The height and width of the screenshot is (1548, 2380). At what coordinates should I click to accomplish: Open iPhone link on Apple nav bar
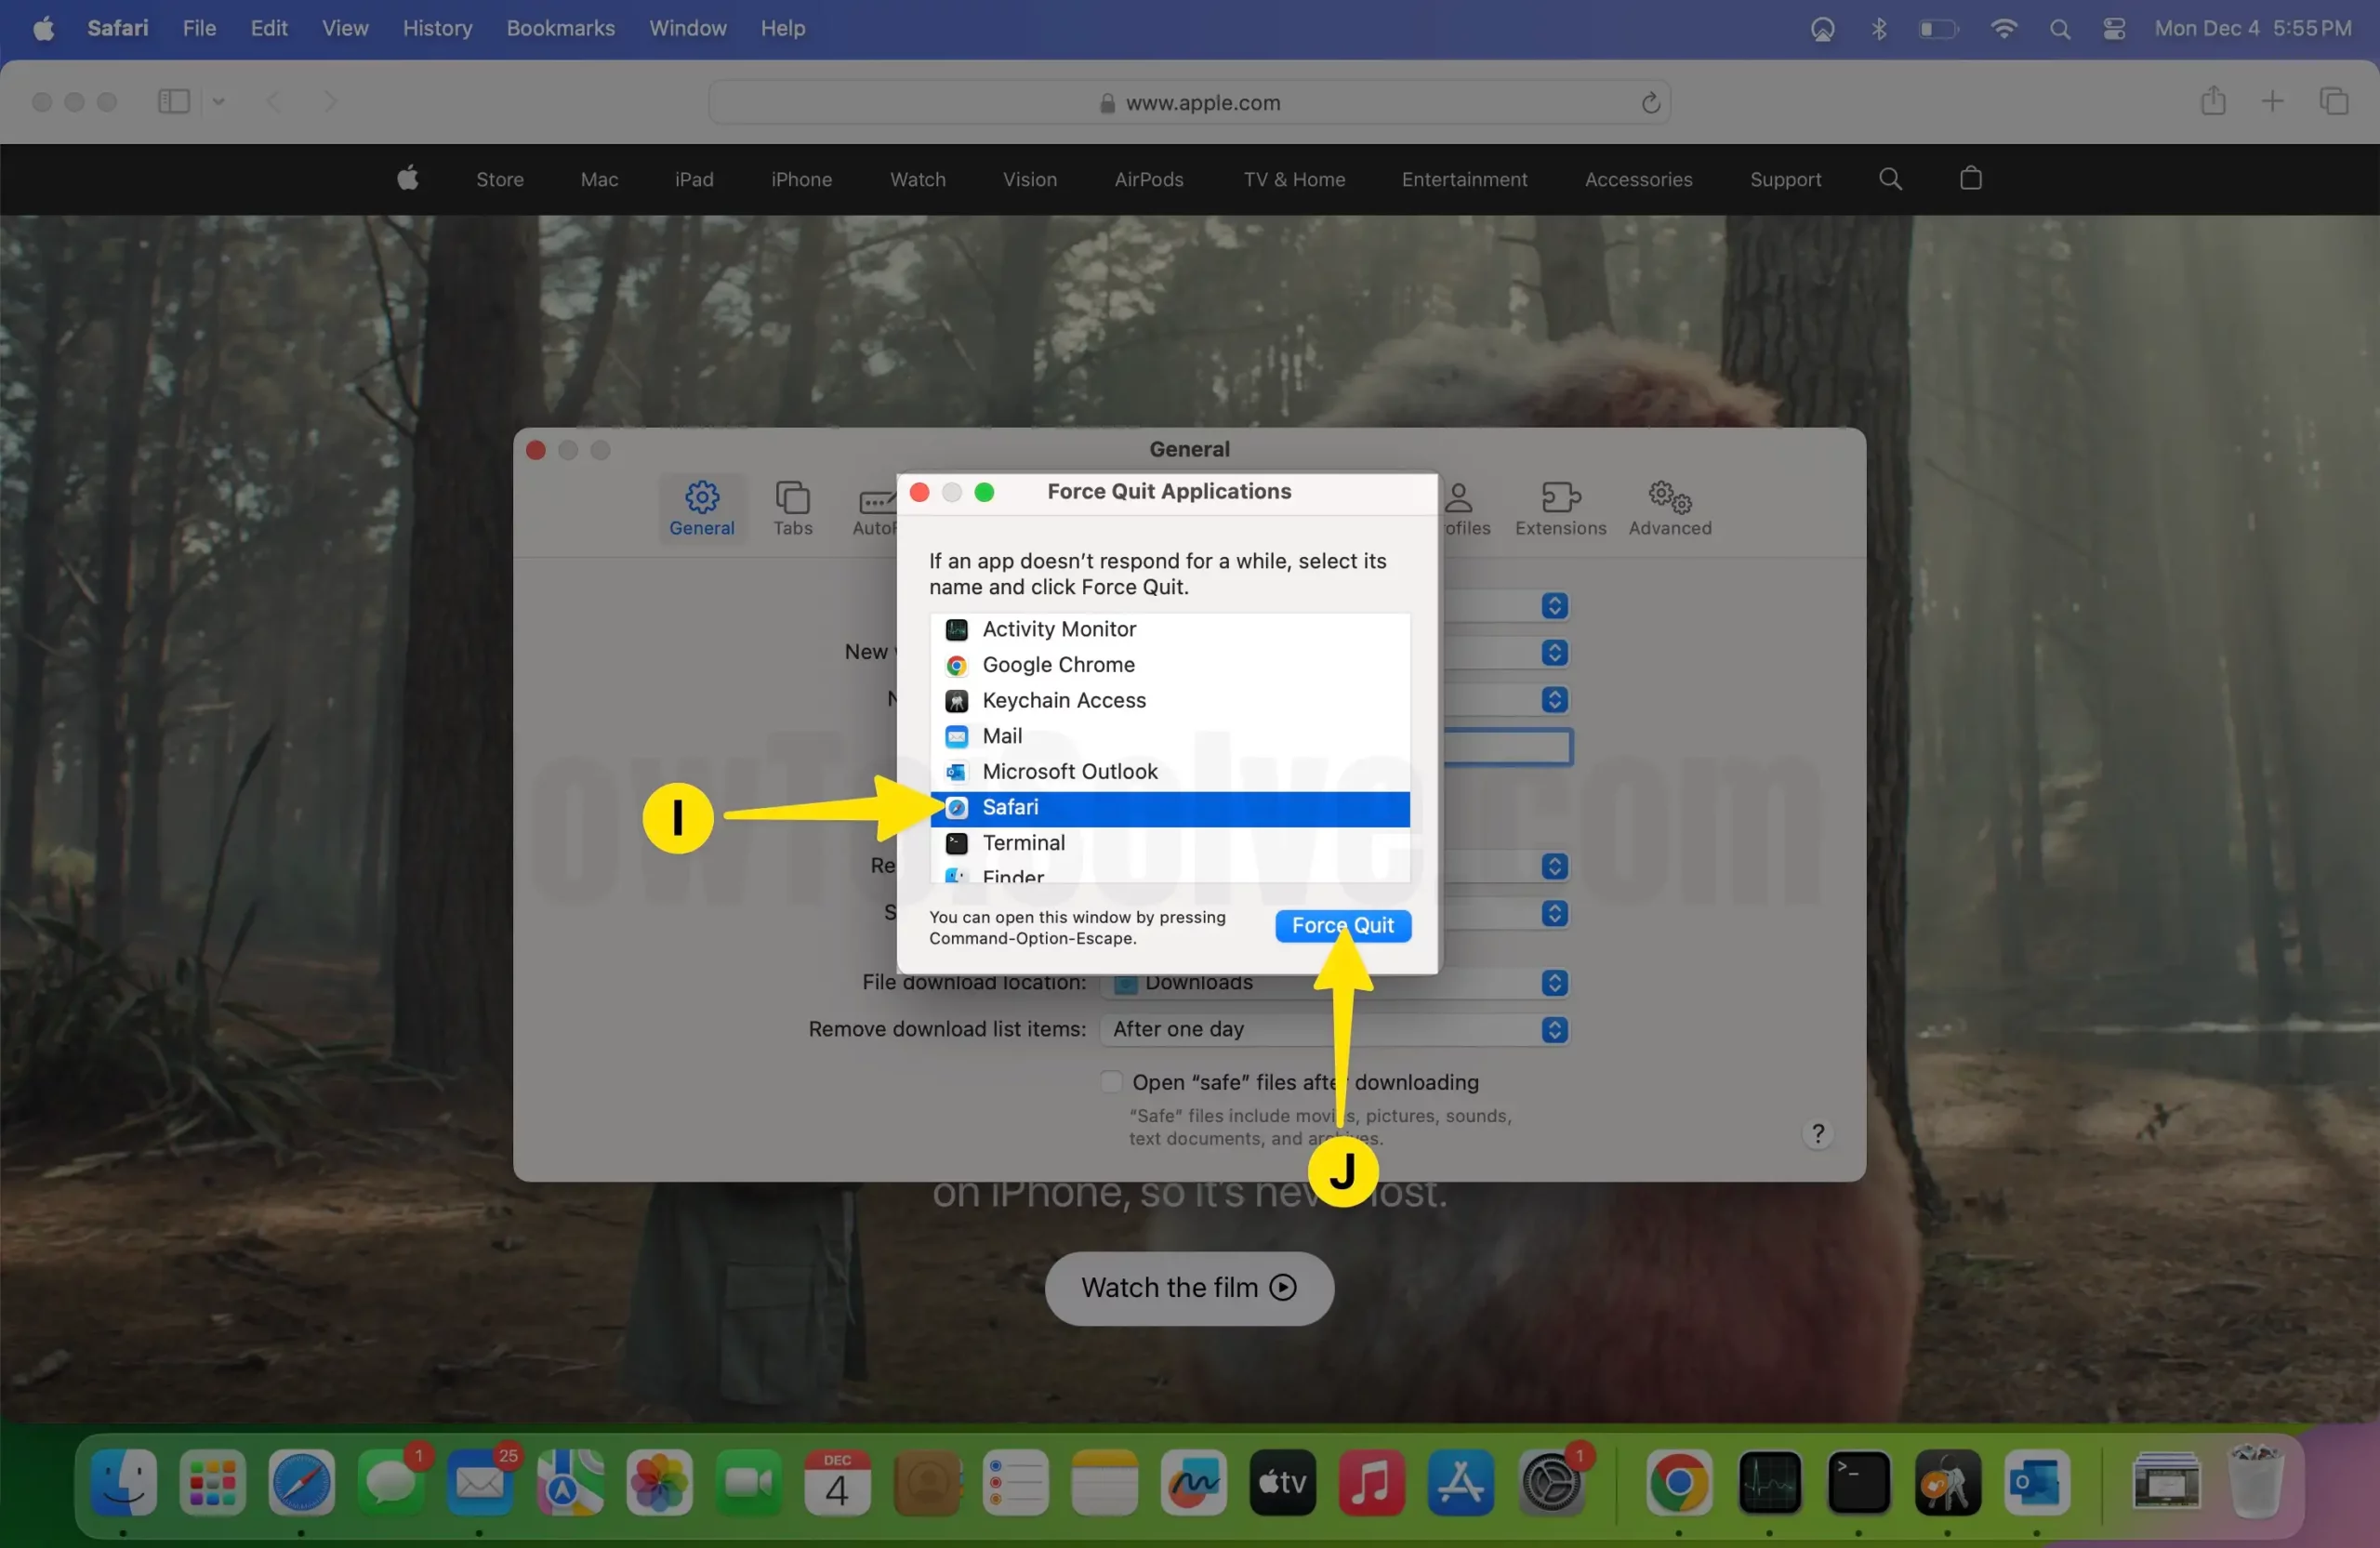801,179
